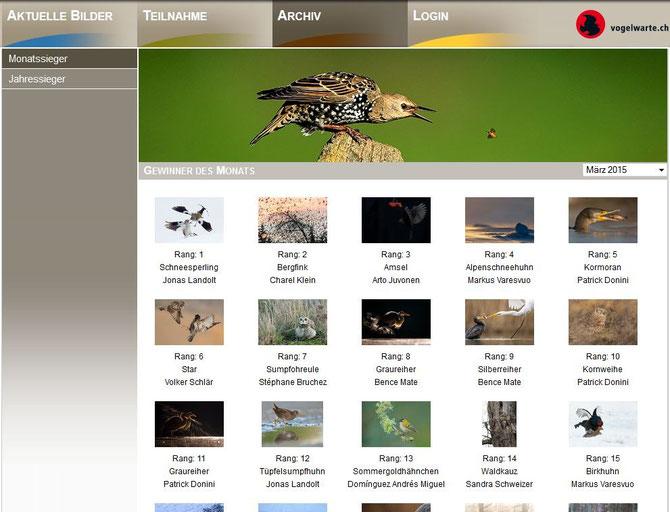The height and width of the screenshot is (512, 670).
Task: Open the Rang 15 Birkhuhn thumbnail
Action: pyautogui.click(x=603, y=424)
